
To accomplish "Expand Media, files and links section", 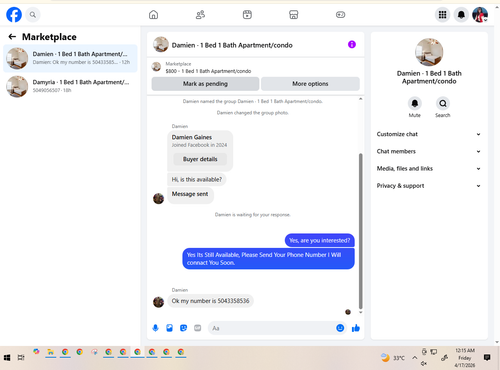I will coord(429,168).
